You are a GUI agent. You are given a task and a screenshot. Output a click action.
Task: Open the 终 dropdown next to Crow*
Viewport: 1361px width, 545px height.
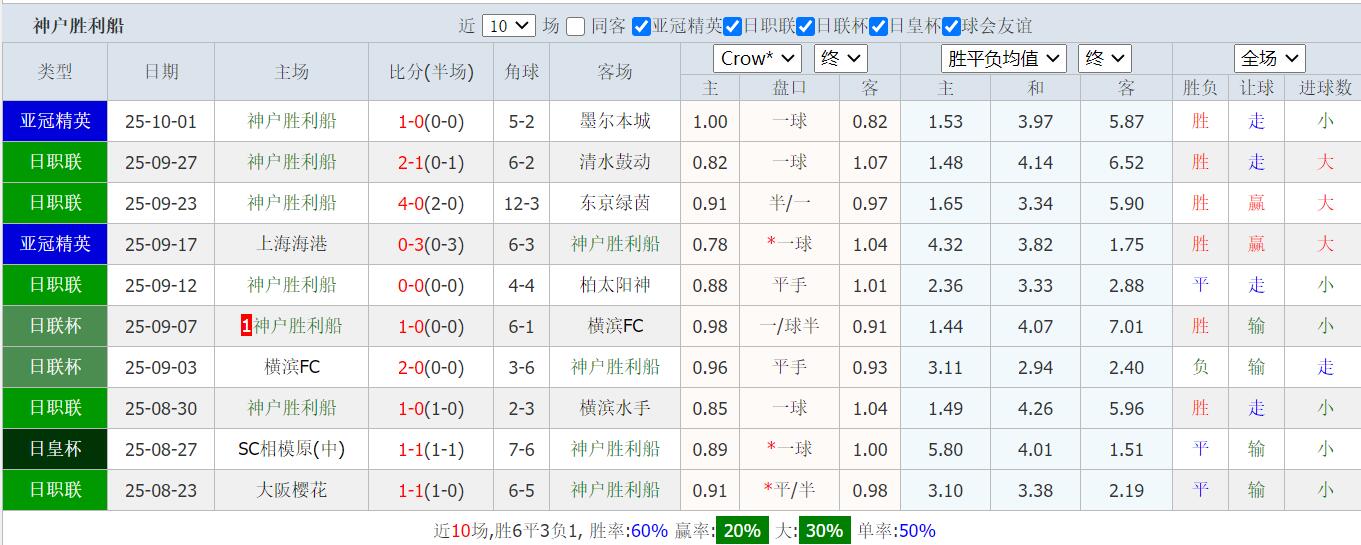click(x=841, y=59)
